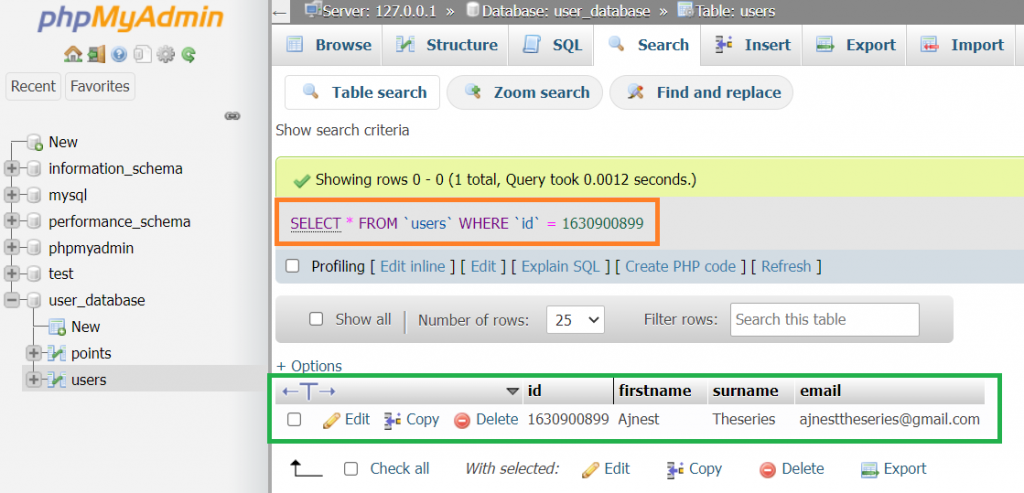The height and width of the screenshot is (493, 1024).
Task: Tick the Show all checkbox
Action: (x=316, y=319)
